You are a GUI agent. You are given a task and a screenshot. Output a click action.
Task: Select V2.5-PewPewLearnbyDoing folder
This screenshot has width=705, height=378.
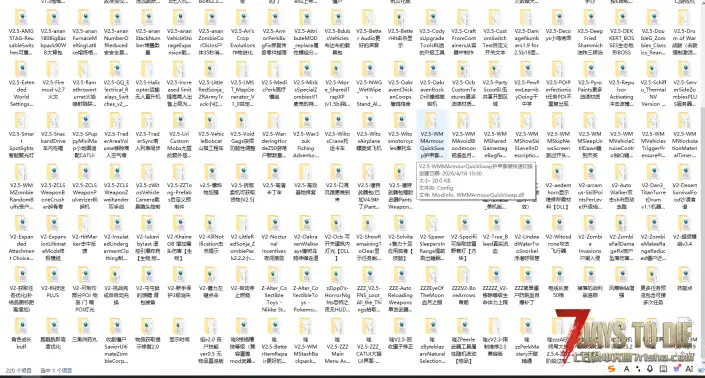click(x=527, y=84)
